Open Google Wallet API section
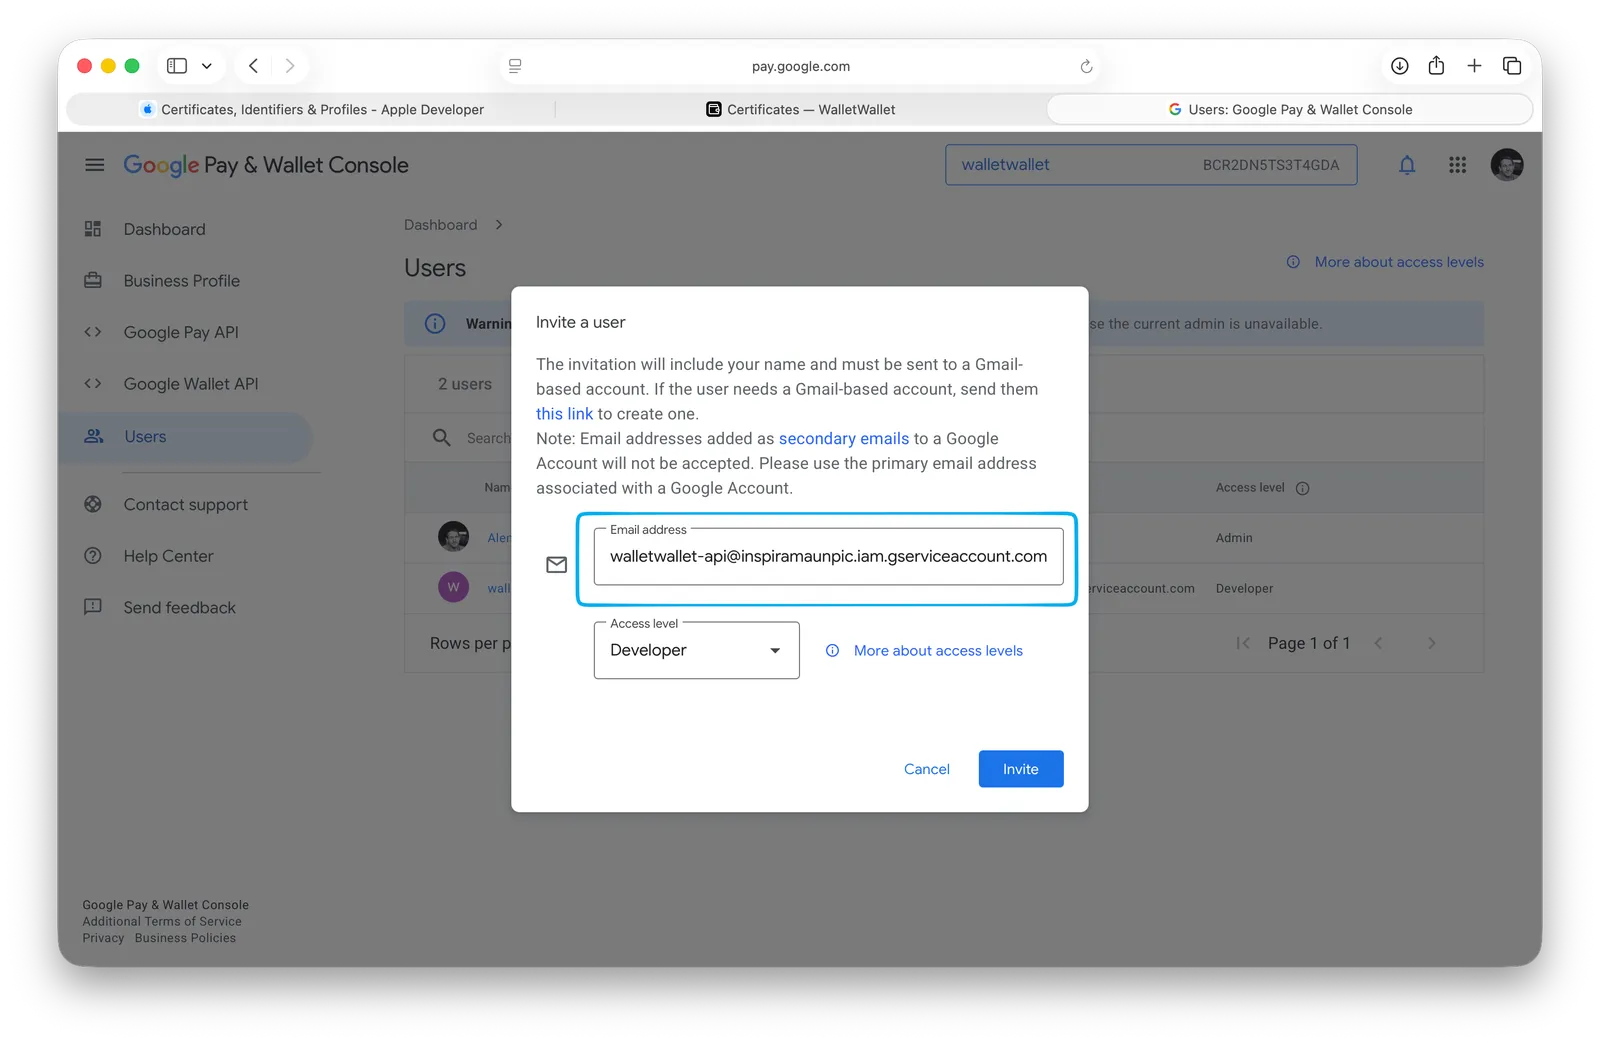 [x=191, y=384]
